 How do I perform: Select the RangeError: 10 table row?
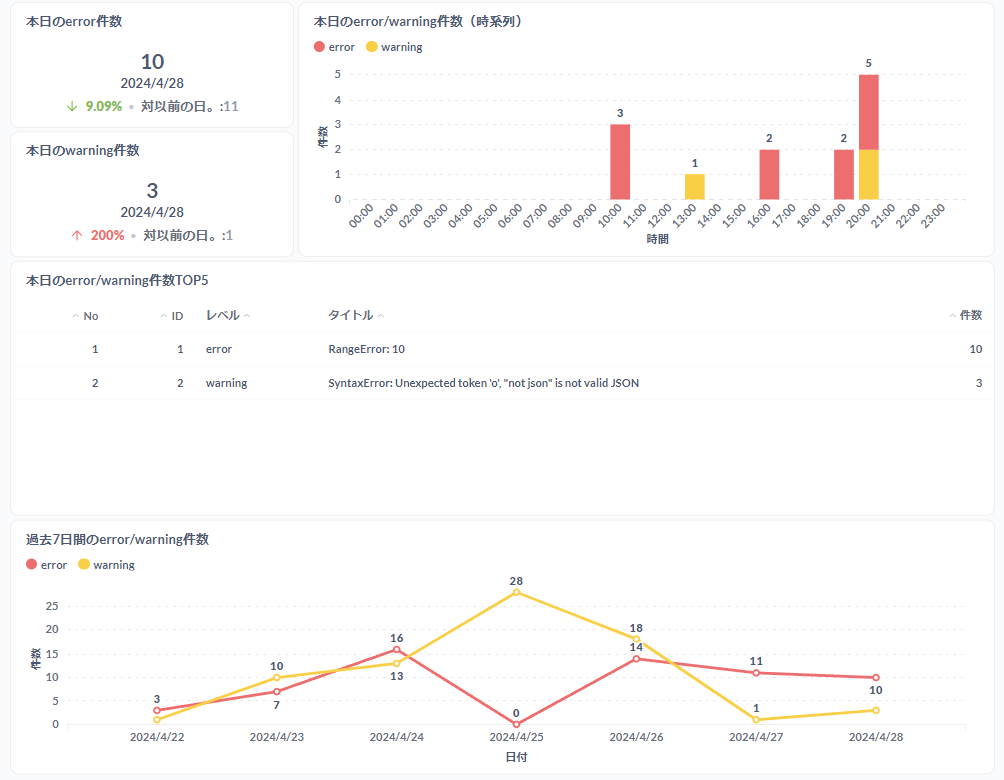coord(366,350)
